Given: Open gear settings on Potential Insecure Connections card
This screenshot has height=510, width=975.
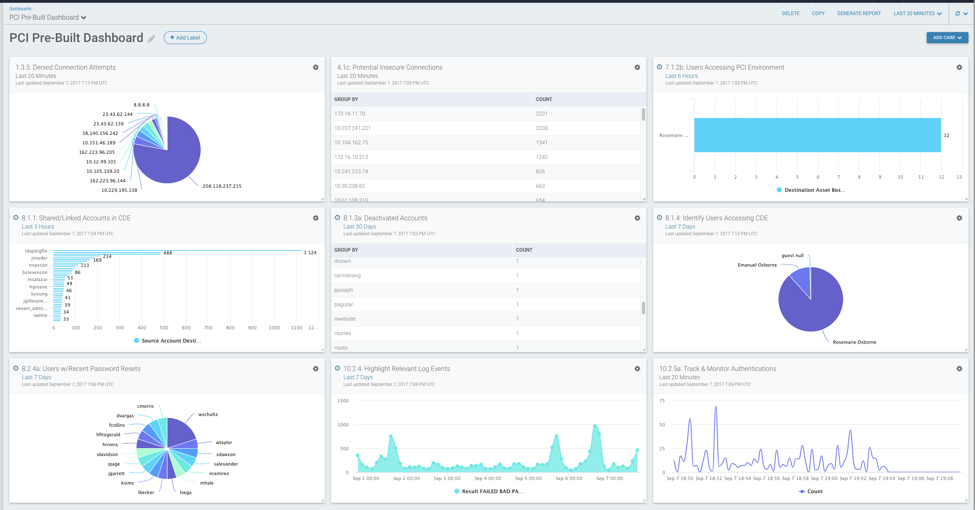Looking at the screenshot, I should 637,68.
